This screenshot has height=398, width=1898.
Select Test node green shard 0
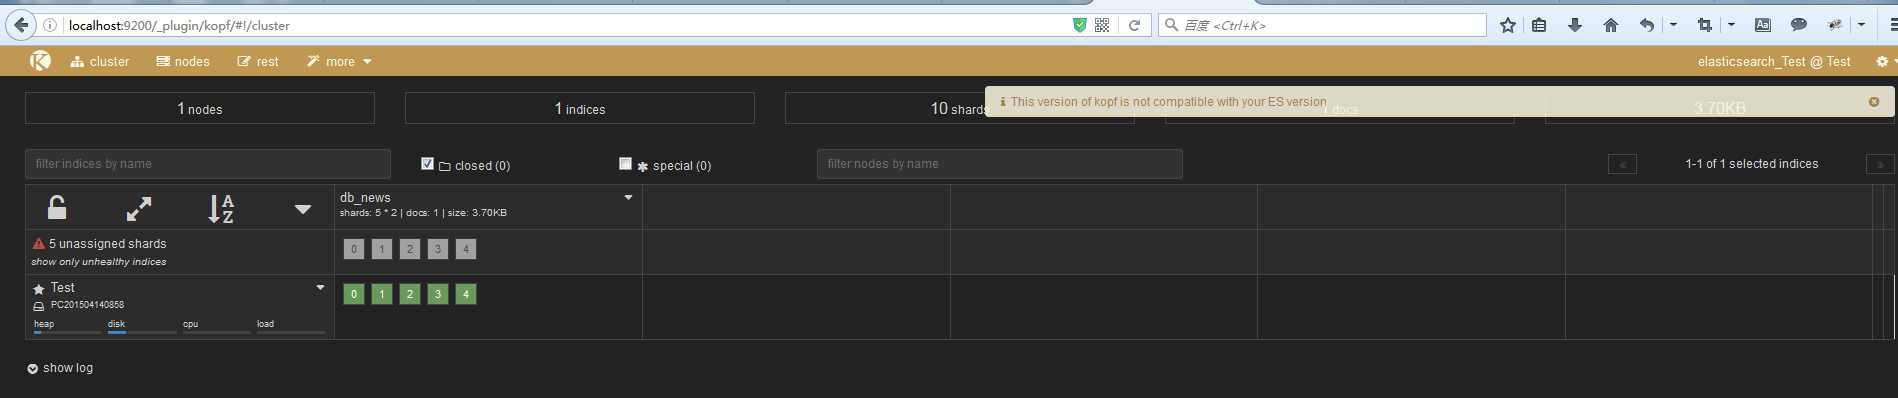354,294
